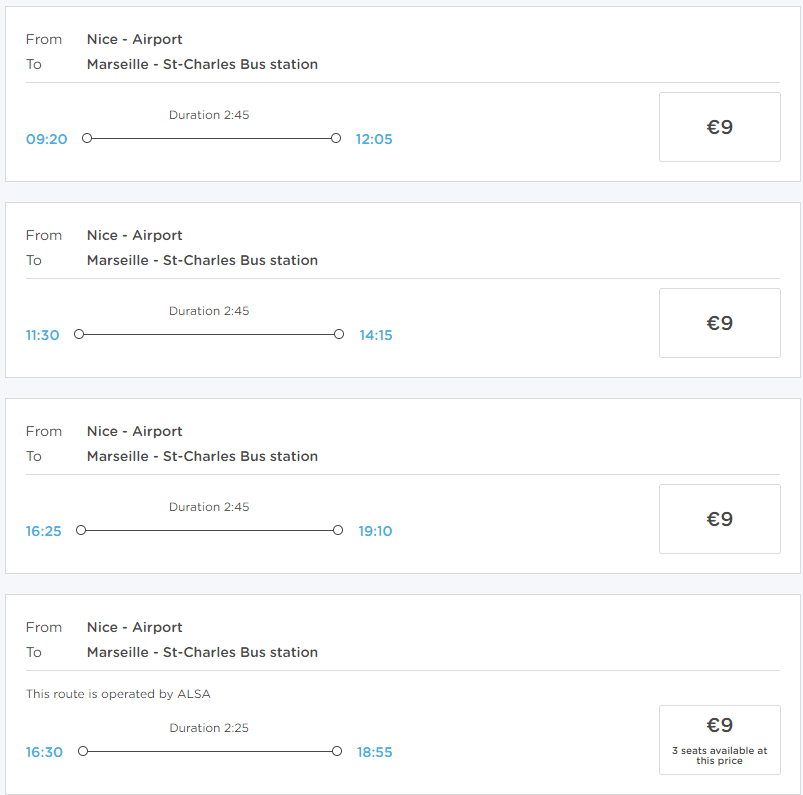Select the €9 fare with 3 seats available

(x=719, y=726)
